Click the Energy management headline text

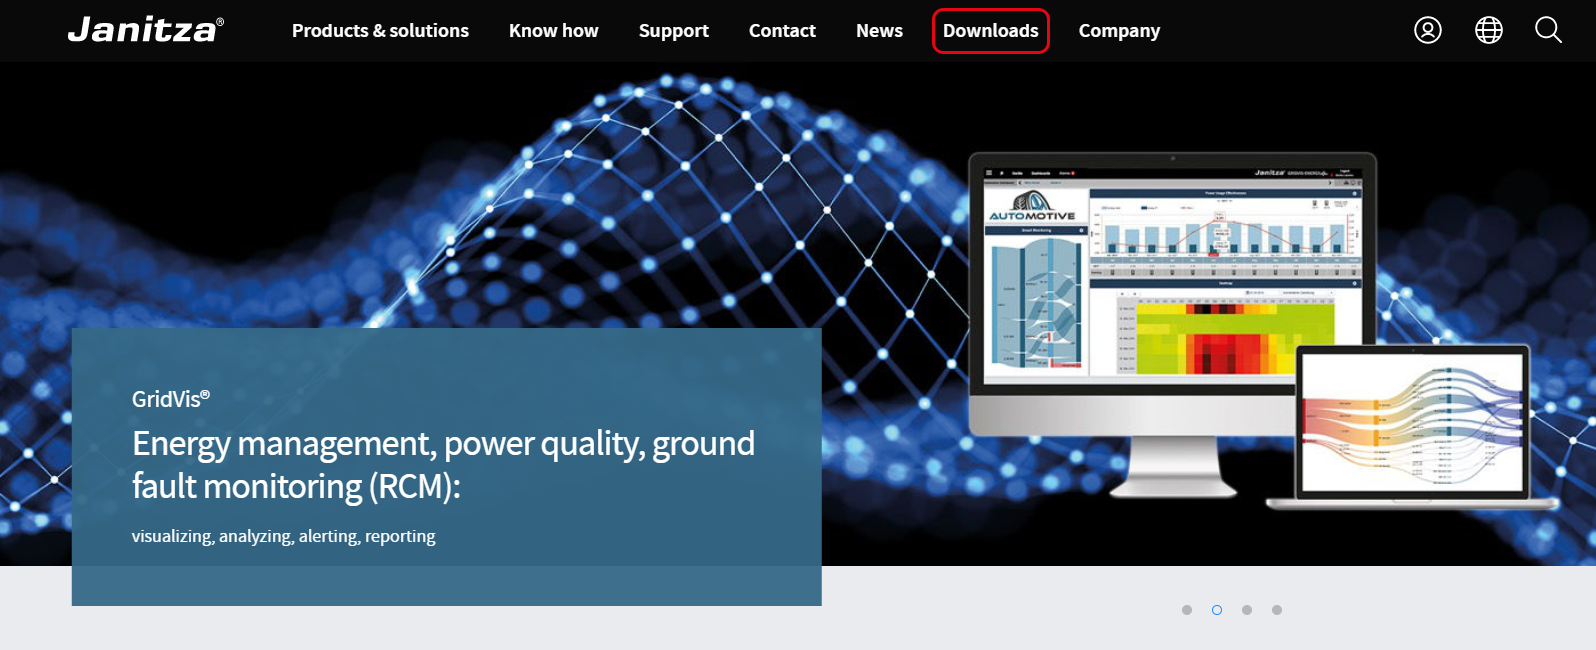pyautogui.click(x=443, y=464)
